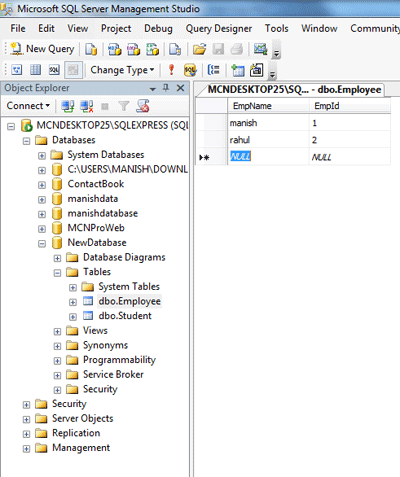Show Criteria Pane grid icon
The image size is (400, 477).
[35, 70]
